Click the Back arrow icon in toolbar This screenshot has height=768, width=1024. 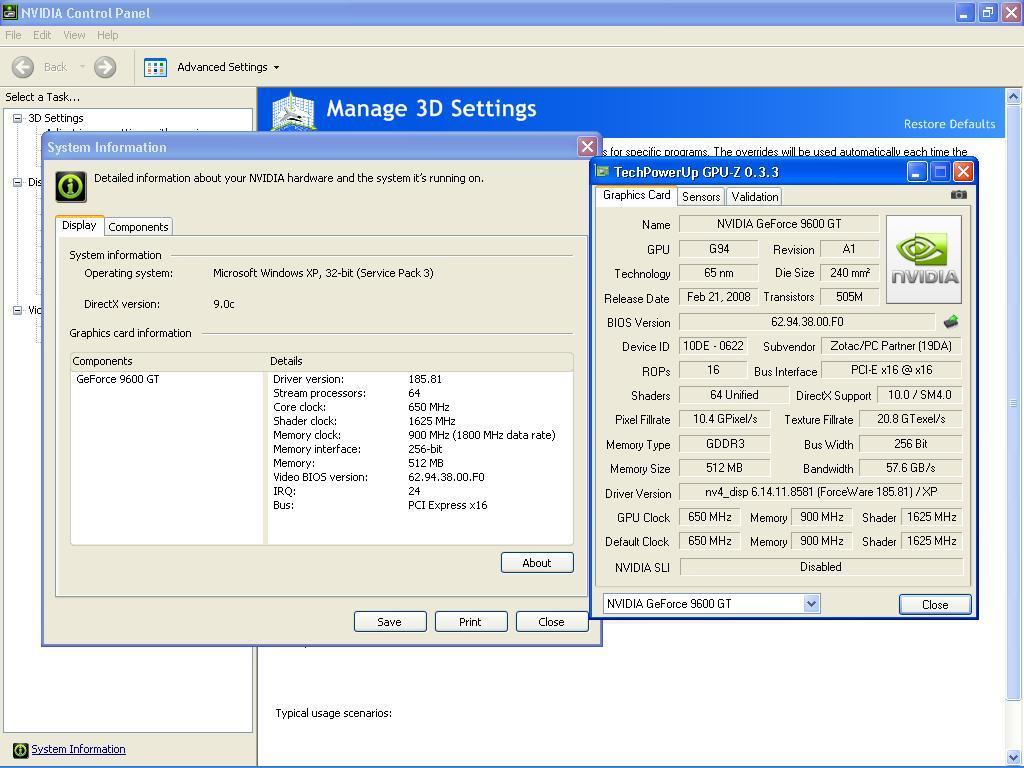point(23,67)
